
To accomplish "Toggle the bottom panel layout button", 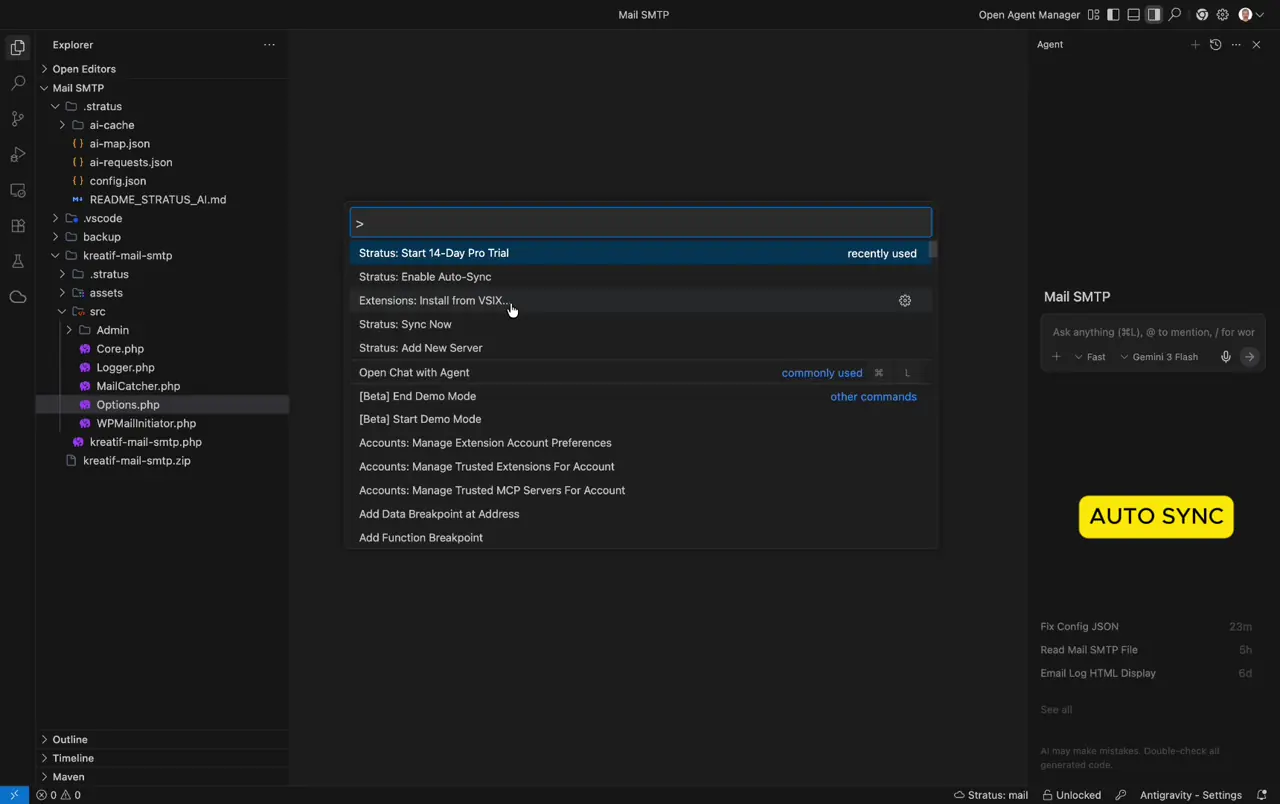I will (1133, 15).
